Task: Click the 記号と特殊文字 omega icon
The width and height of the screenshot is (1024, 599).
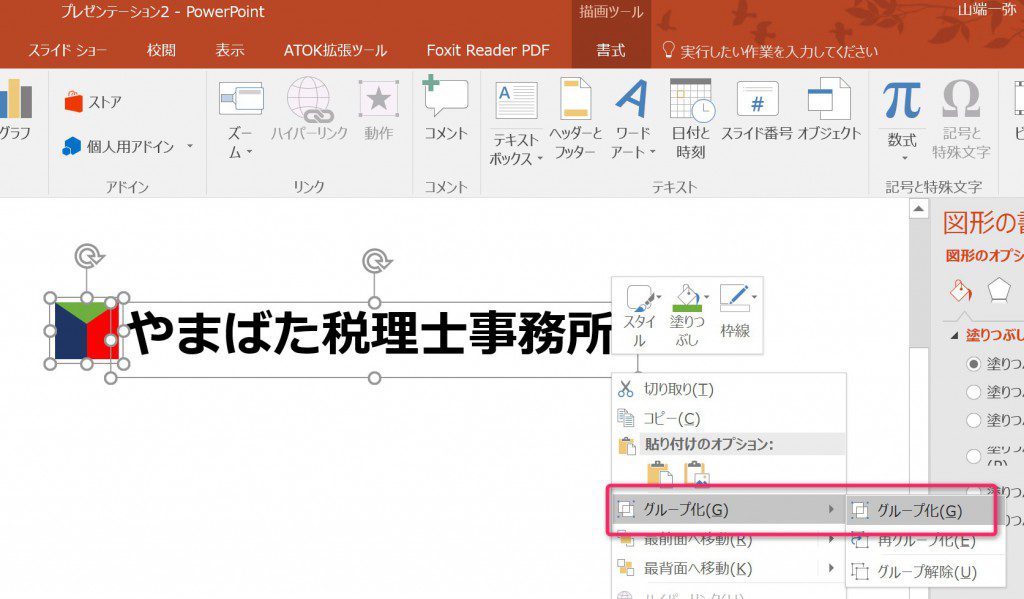Action: [961, 99]
